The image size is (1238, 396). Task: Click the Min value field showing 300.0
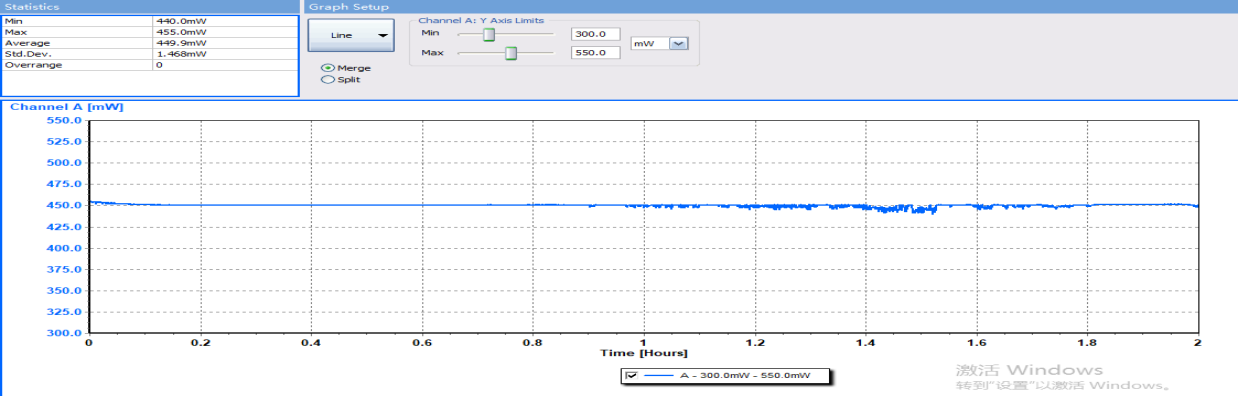595,34
